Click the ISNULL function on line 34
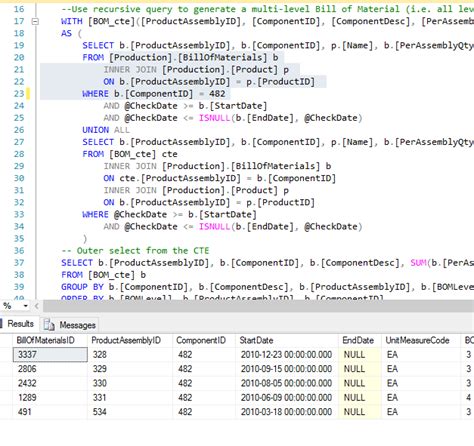Screen dimensions: 474x446 [214, 227]
